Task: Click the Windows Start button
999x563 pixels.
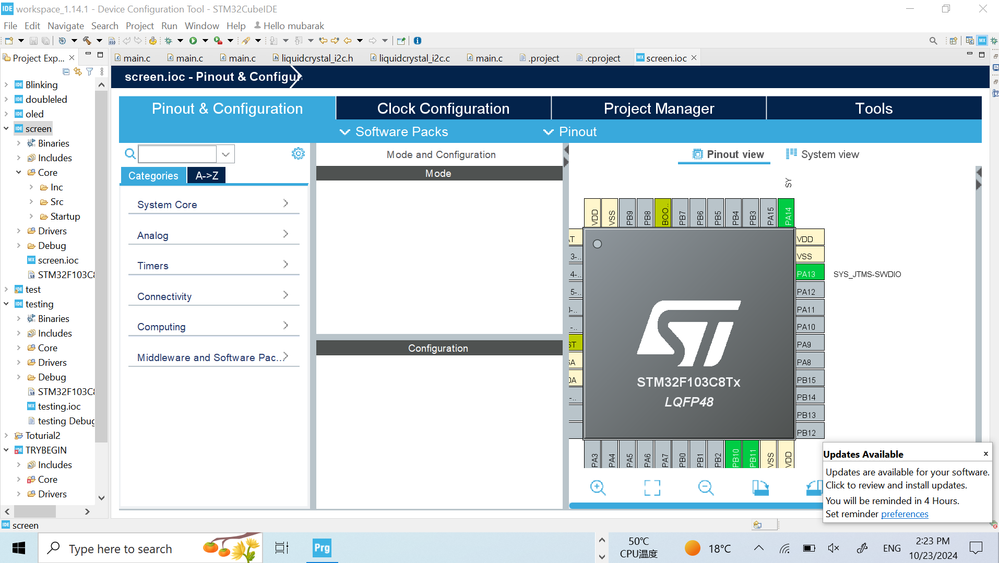Action: [x=18, y=548]
